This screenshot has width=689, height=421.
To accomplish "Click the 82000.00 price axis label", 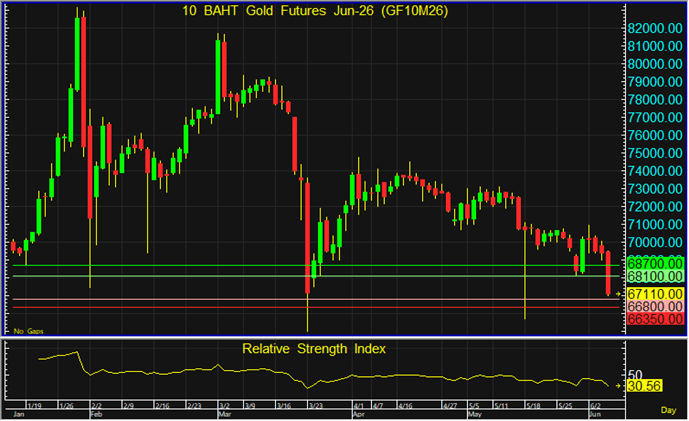I will (x=655, y=29).
